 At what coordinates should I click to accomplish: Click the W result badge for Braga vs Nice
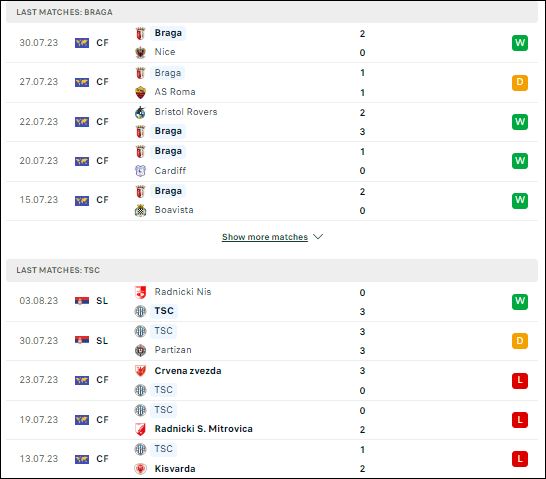[x=520, y=43]
